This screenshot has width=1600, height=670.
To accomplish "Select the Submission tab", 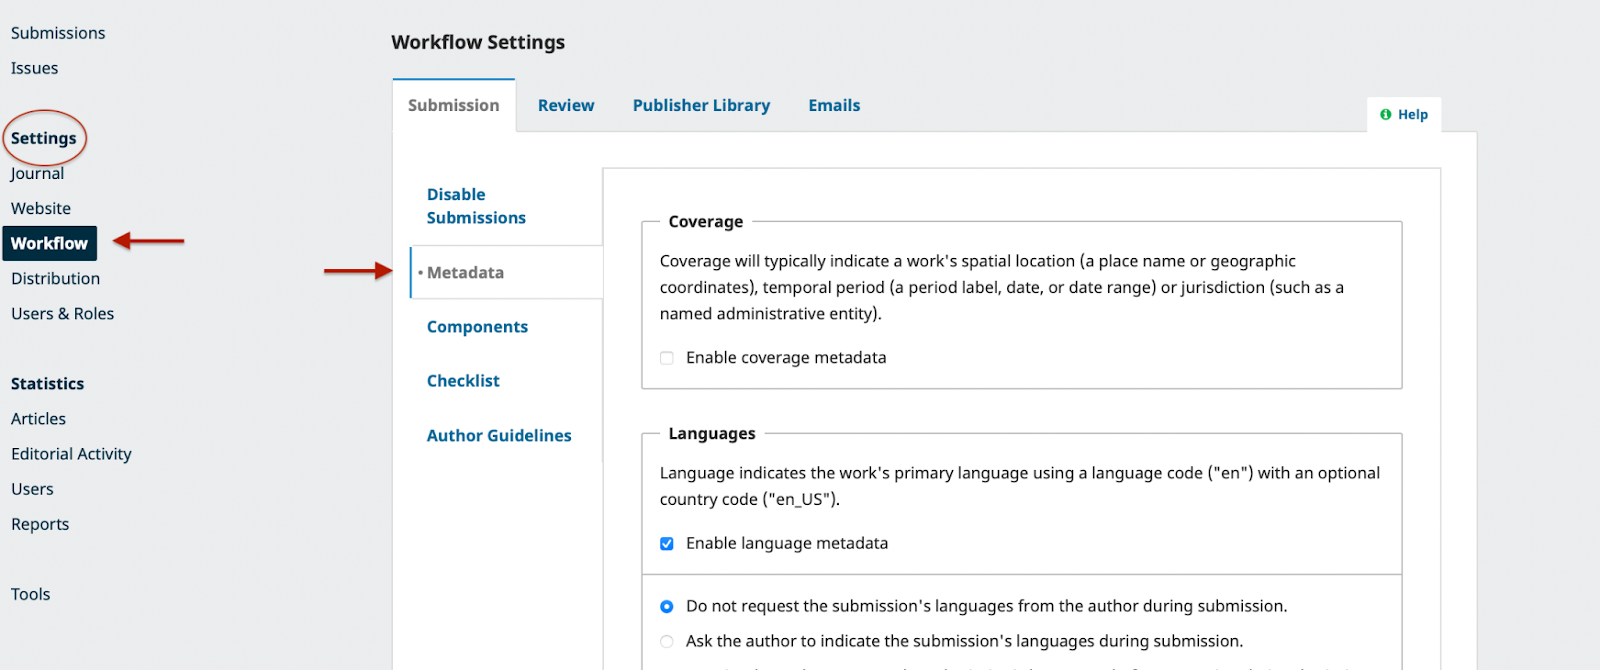I will 453,106.
